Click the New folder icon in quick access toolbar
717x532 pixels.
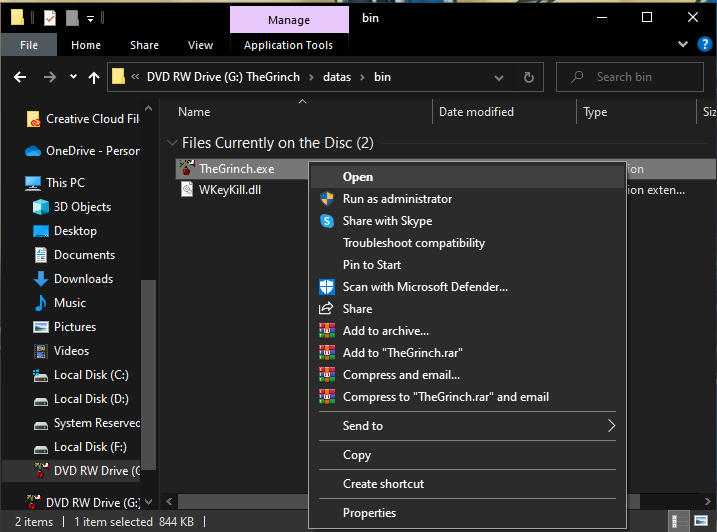(x=72, y=18)
